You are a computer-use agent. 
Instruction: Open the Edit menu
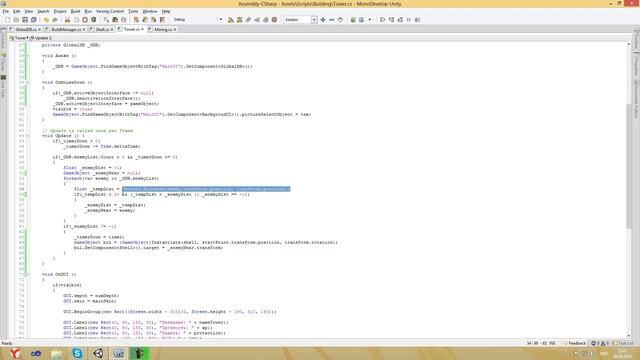[17, 11]
